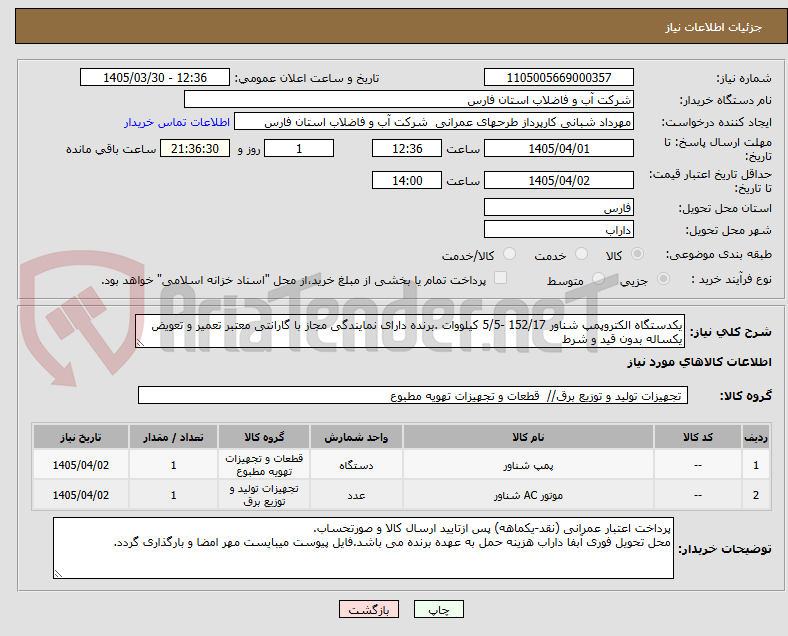
Task: Click the بازگشت (back) button
Action: (x=369, y=609)
